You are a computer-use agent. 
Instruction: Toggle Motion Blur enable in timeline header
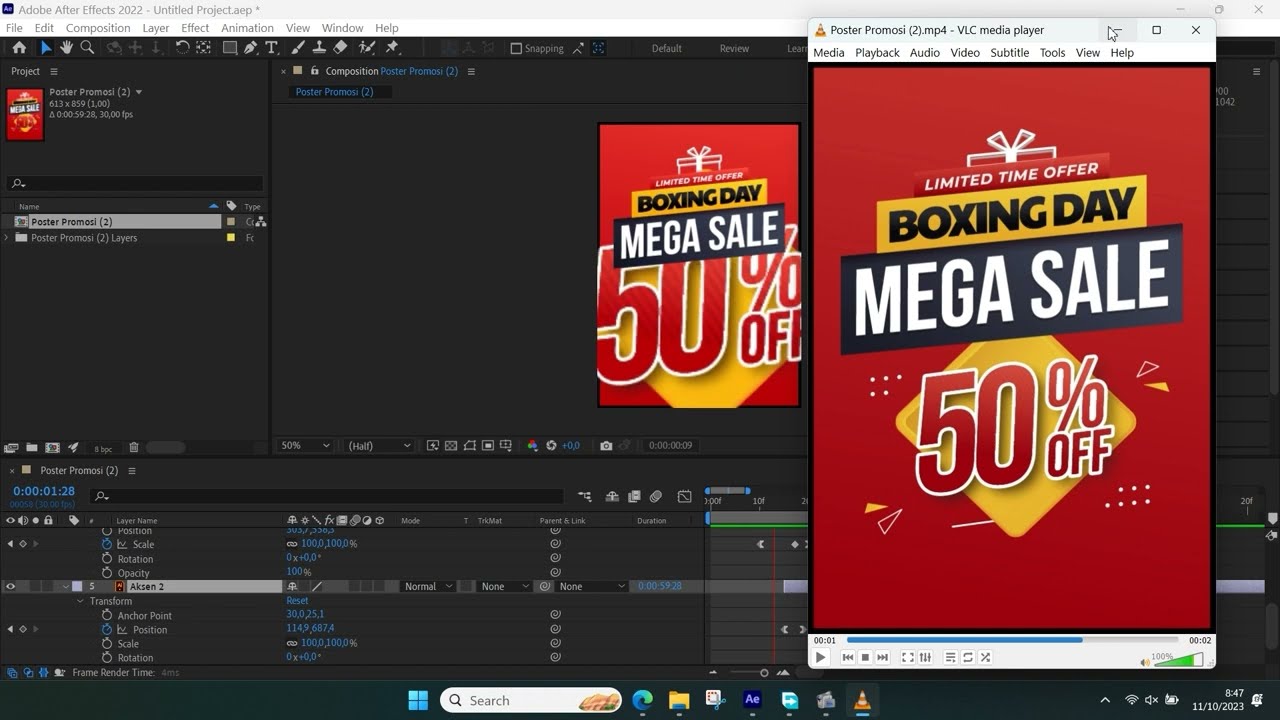(x=656, y=497)
